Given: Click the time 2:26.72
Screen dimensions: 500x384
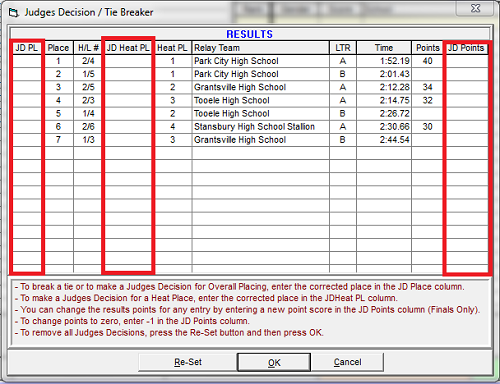Looking at the screenshot, I should pyautogui.click(x=395, y=113).
